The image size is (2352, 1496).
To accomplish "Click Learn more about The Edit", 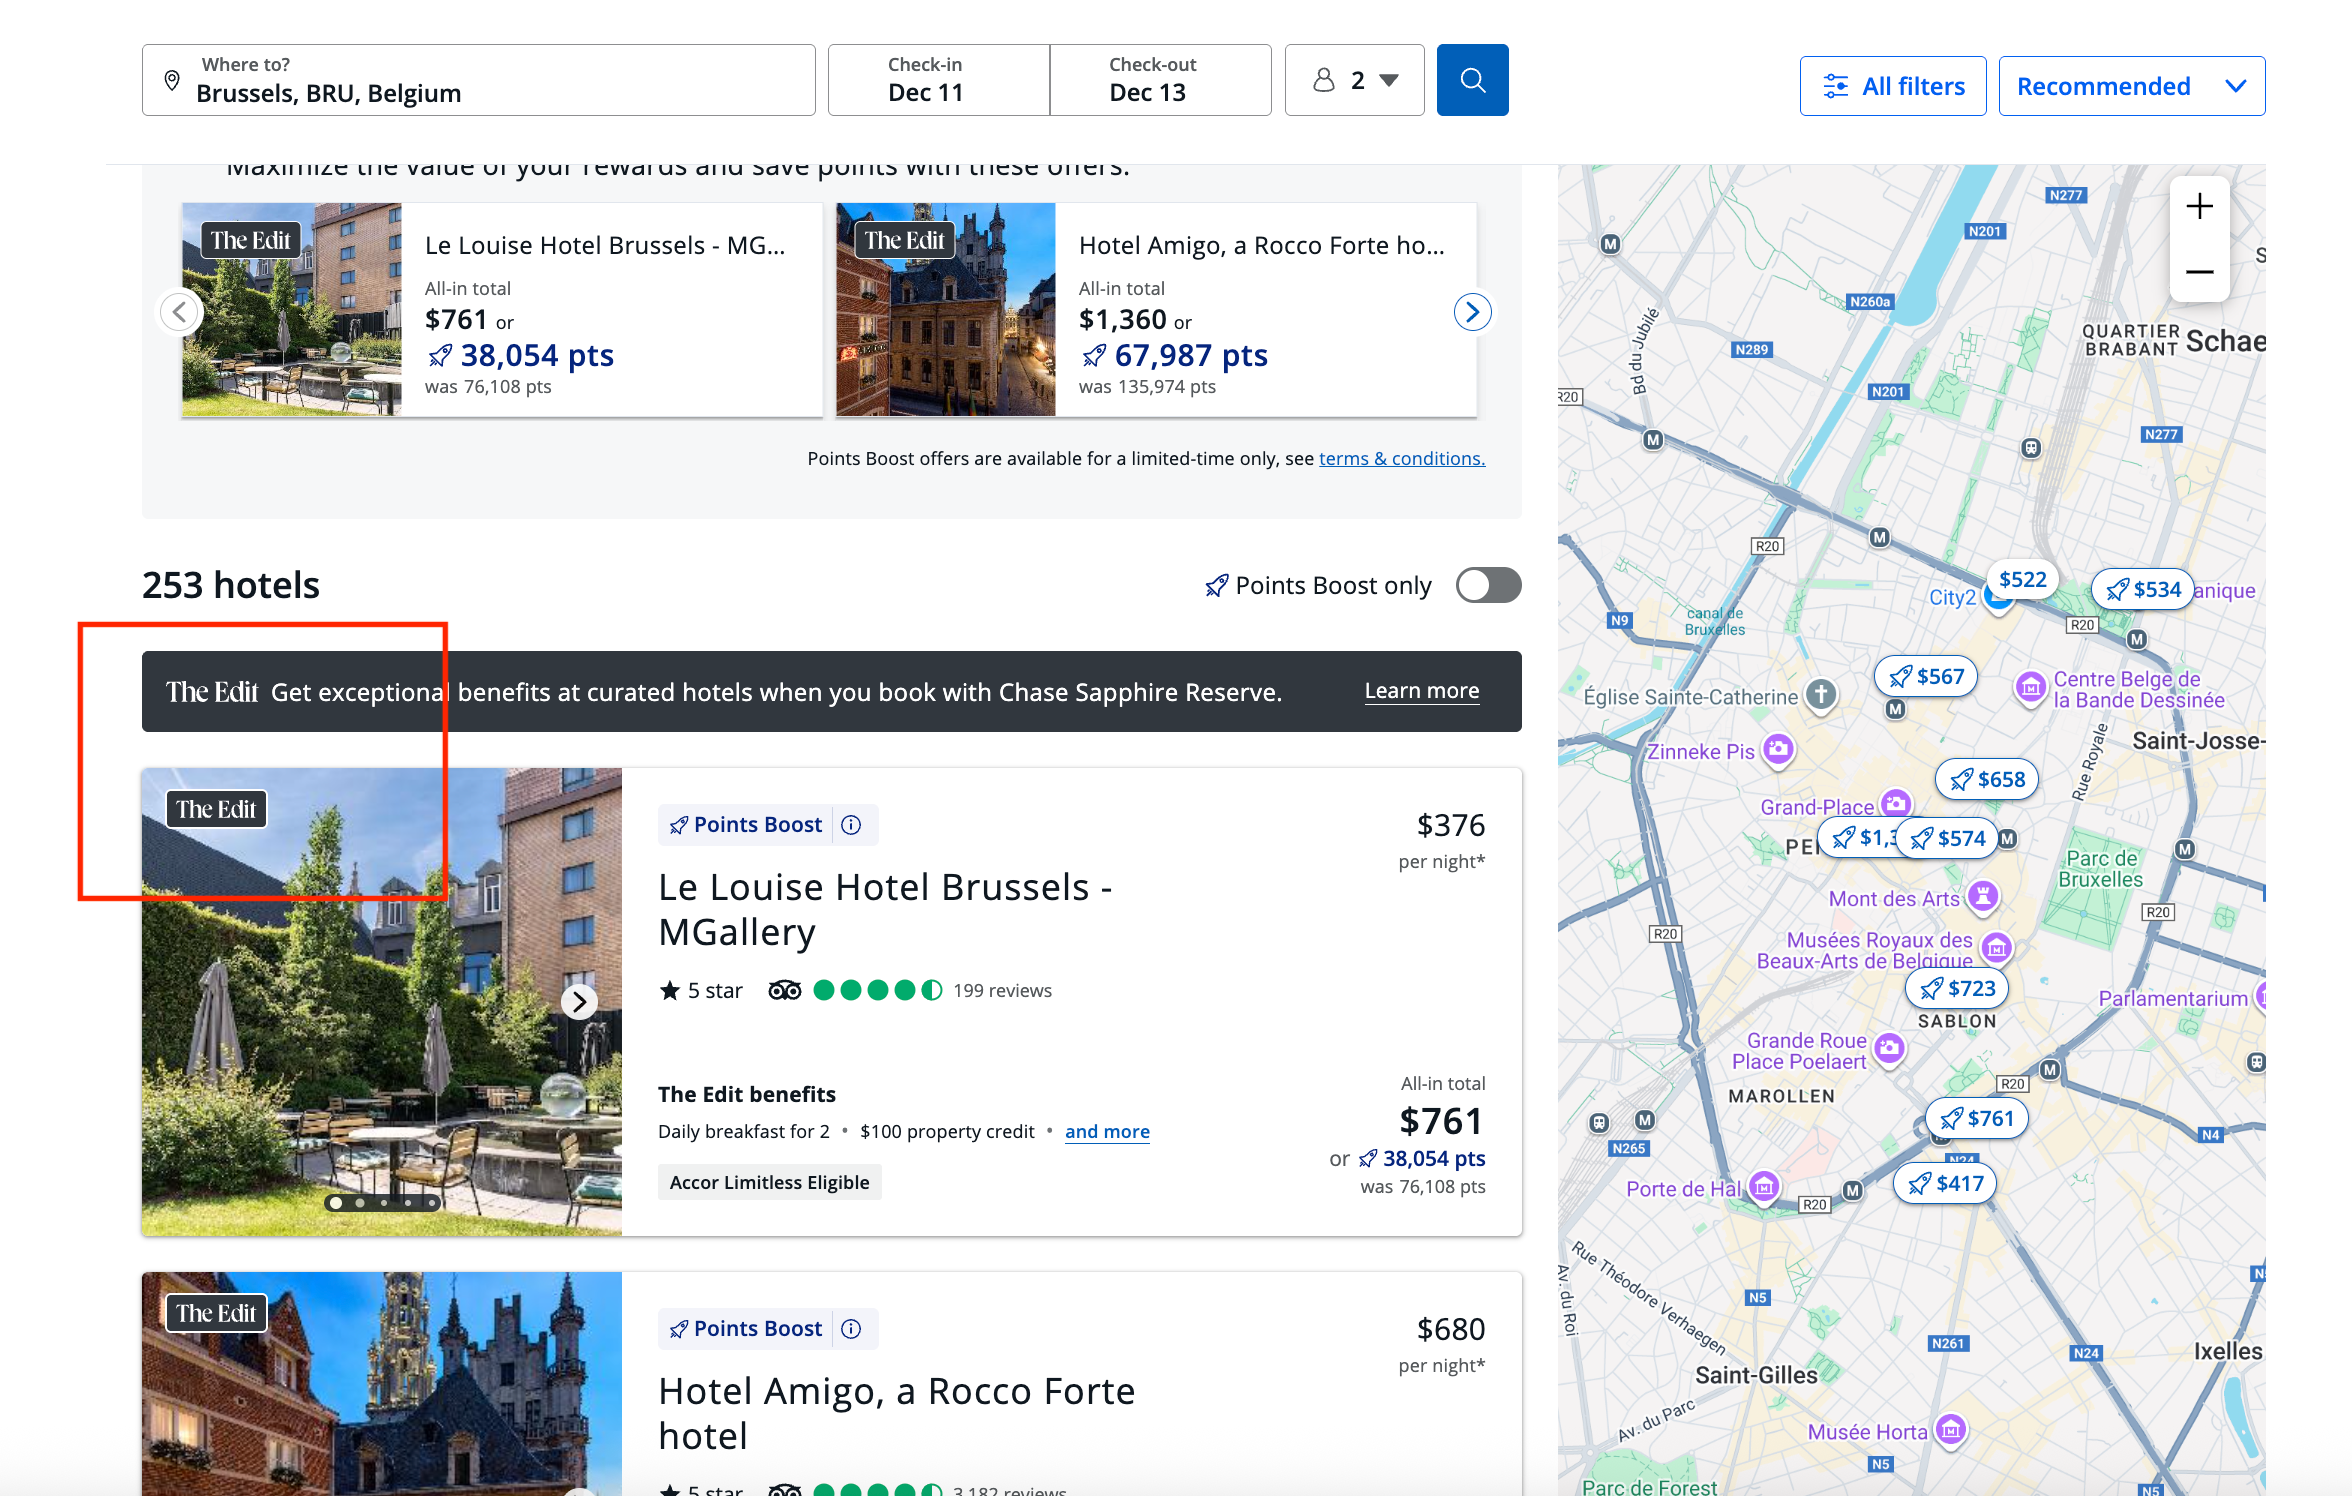I will pos(1421,691).
